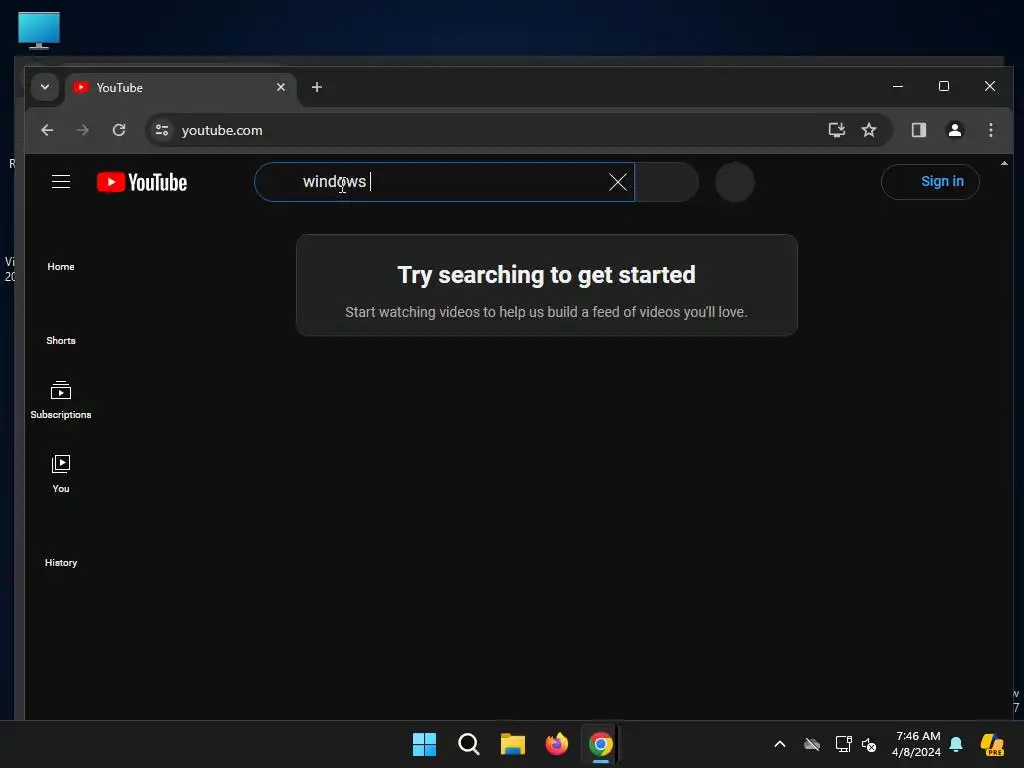View site information for youtube.com
Screen dimensions: 1024x768
tap(162, 130)
